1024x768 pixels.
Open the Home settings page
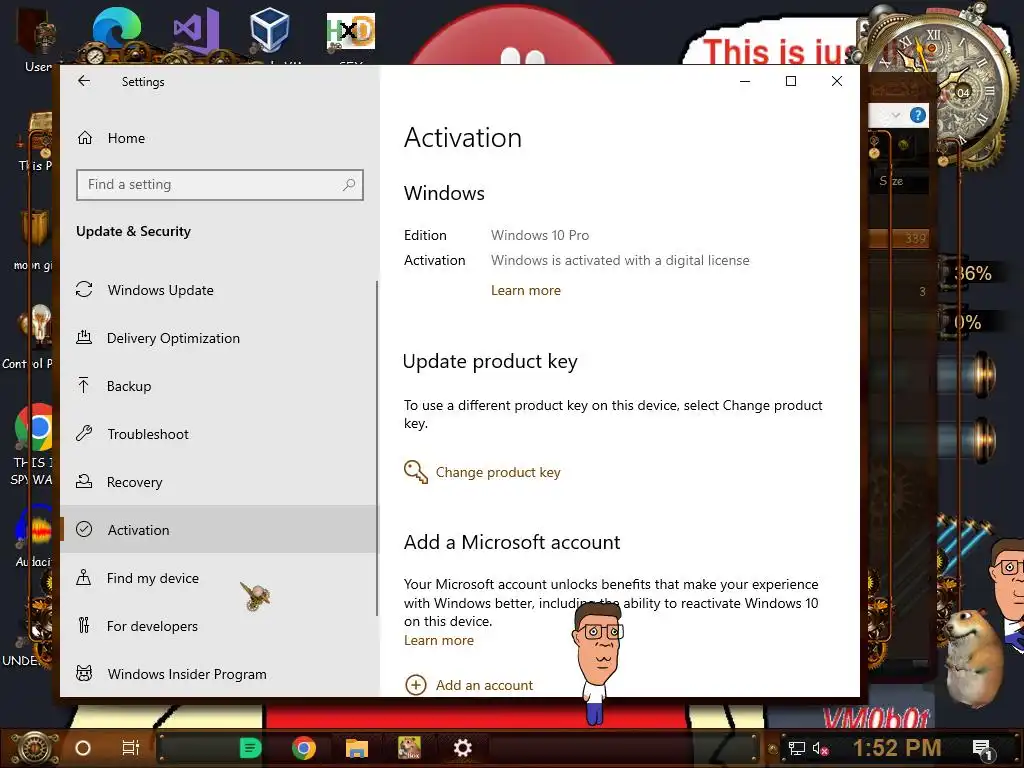tap(126, 138)
